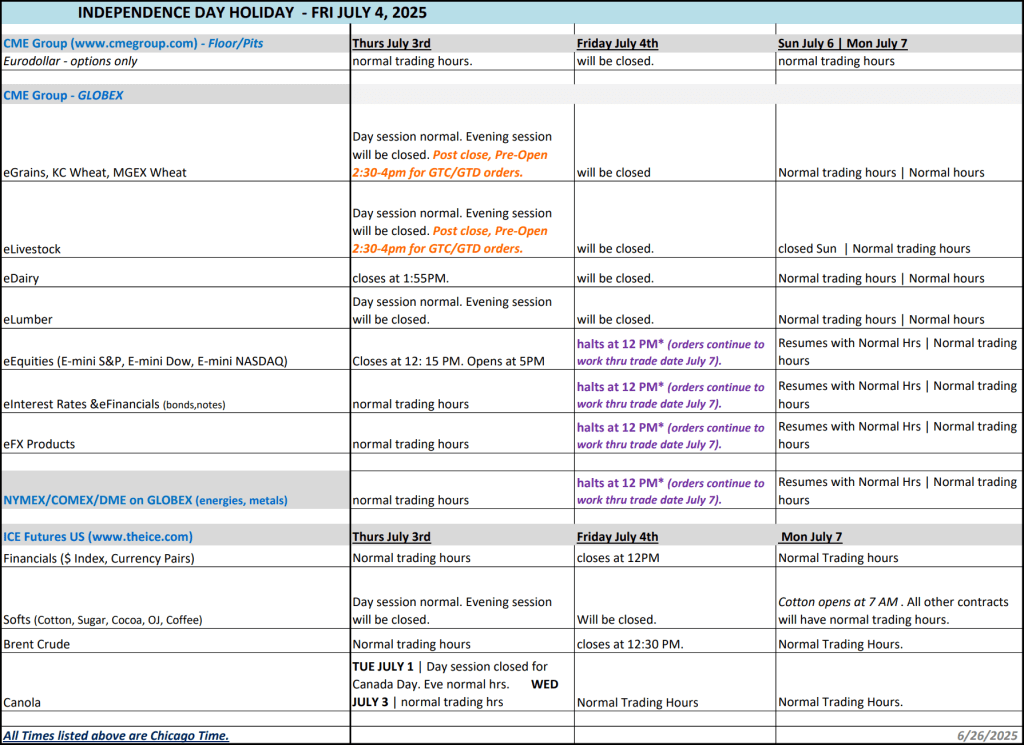
Task: Click eDairy Friday 'will be closed.' cell
Action: pos(615,278)
